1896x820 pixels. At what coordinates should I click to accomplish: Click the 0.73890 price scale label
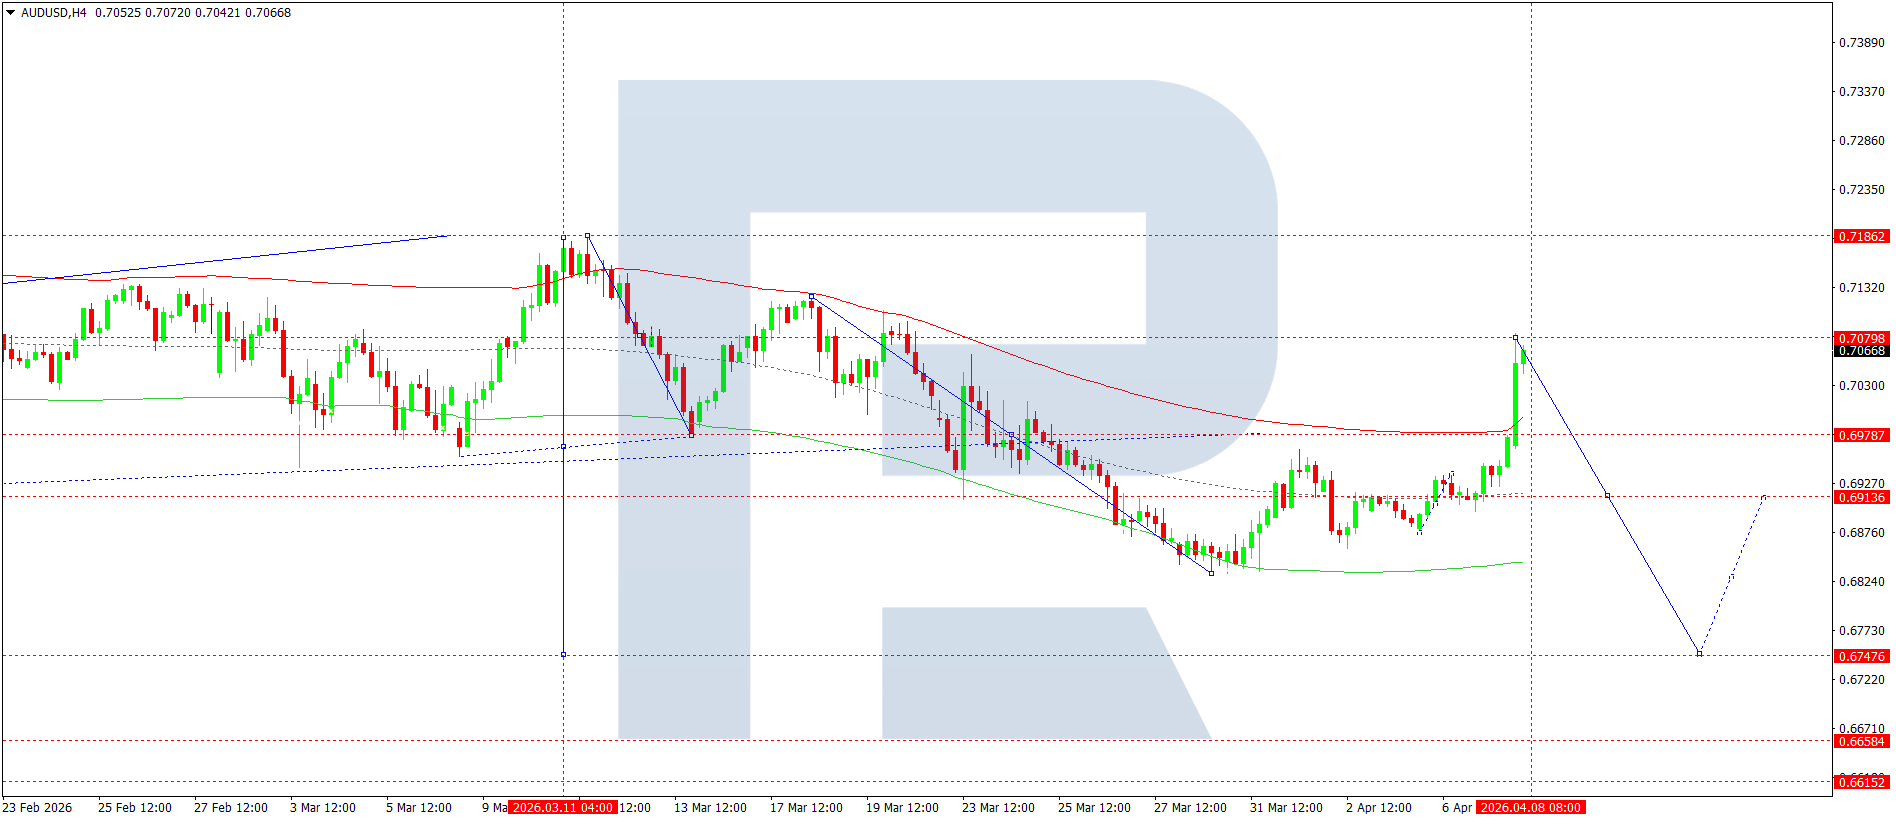point(1861,43)
